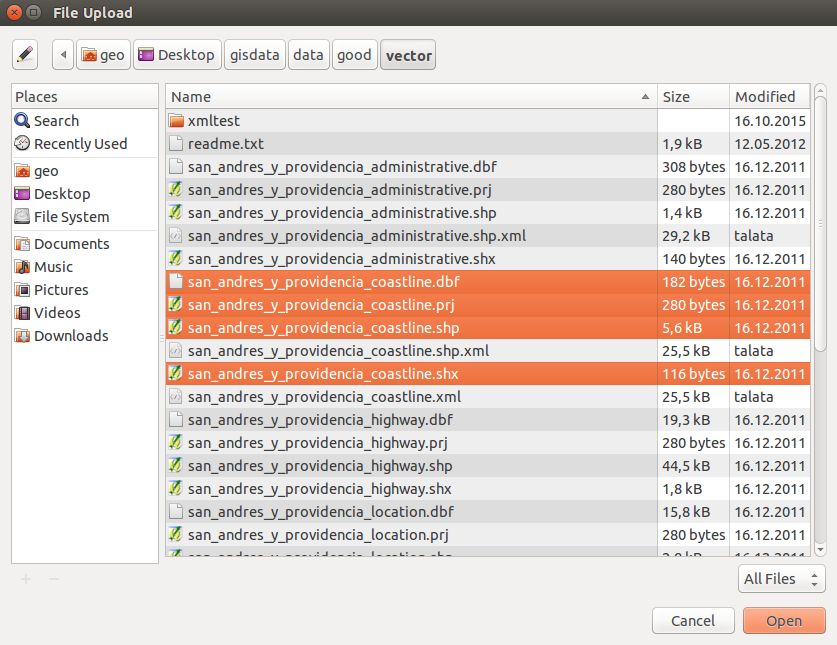Click scrollbar up arrow in file list
Image resolution: width=837 pixels, height=645 pixels.
[820, 90]
